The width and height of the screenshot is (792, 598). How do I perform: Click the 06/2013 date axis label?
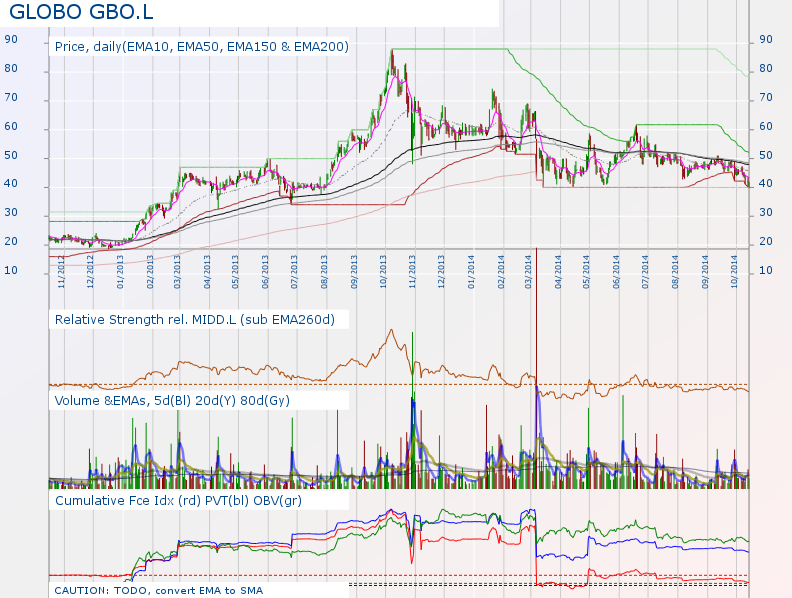(x=266, y=272)
